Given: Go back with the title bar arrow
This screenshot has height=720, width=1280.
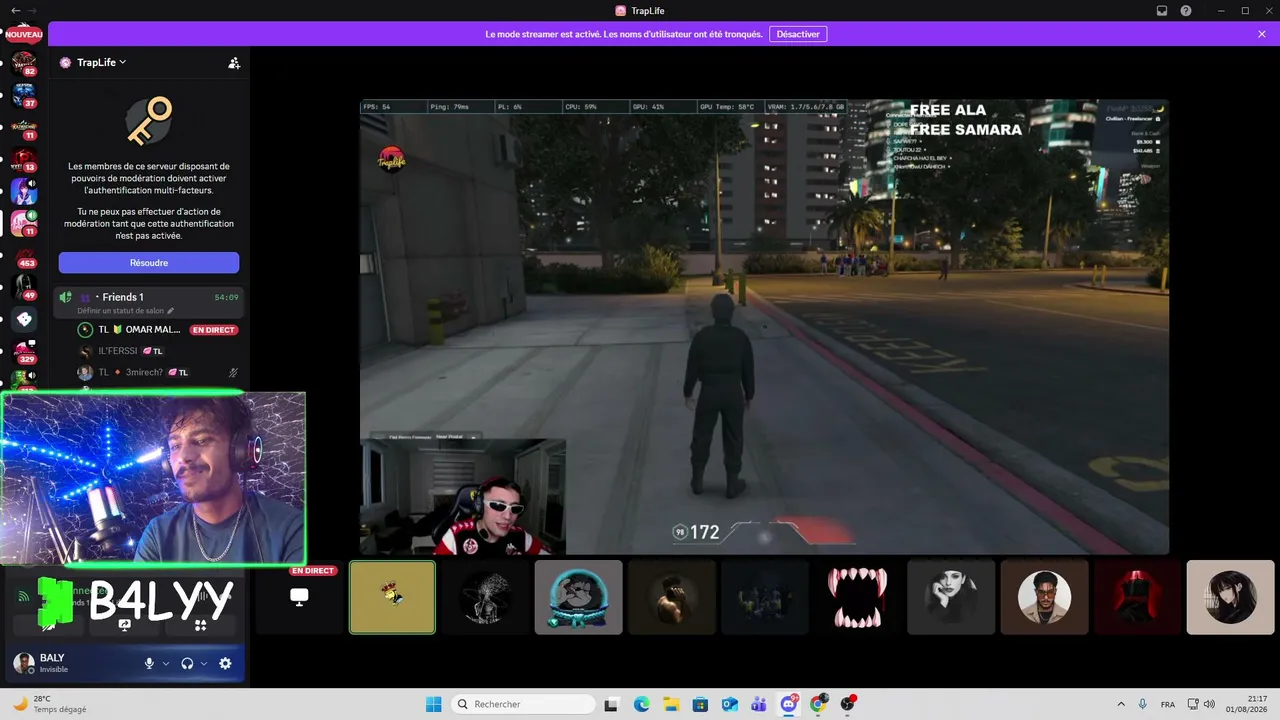Looking at the screenshot, I should (x=15, y=11).
